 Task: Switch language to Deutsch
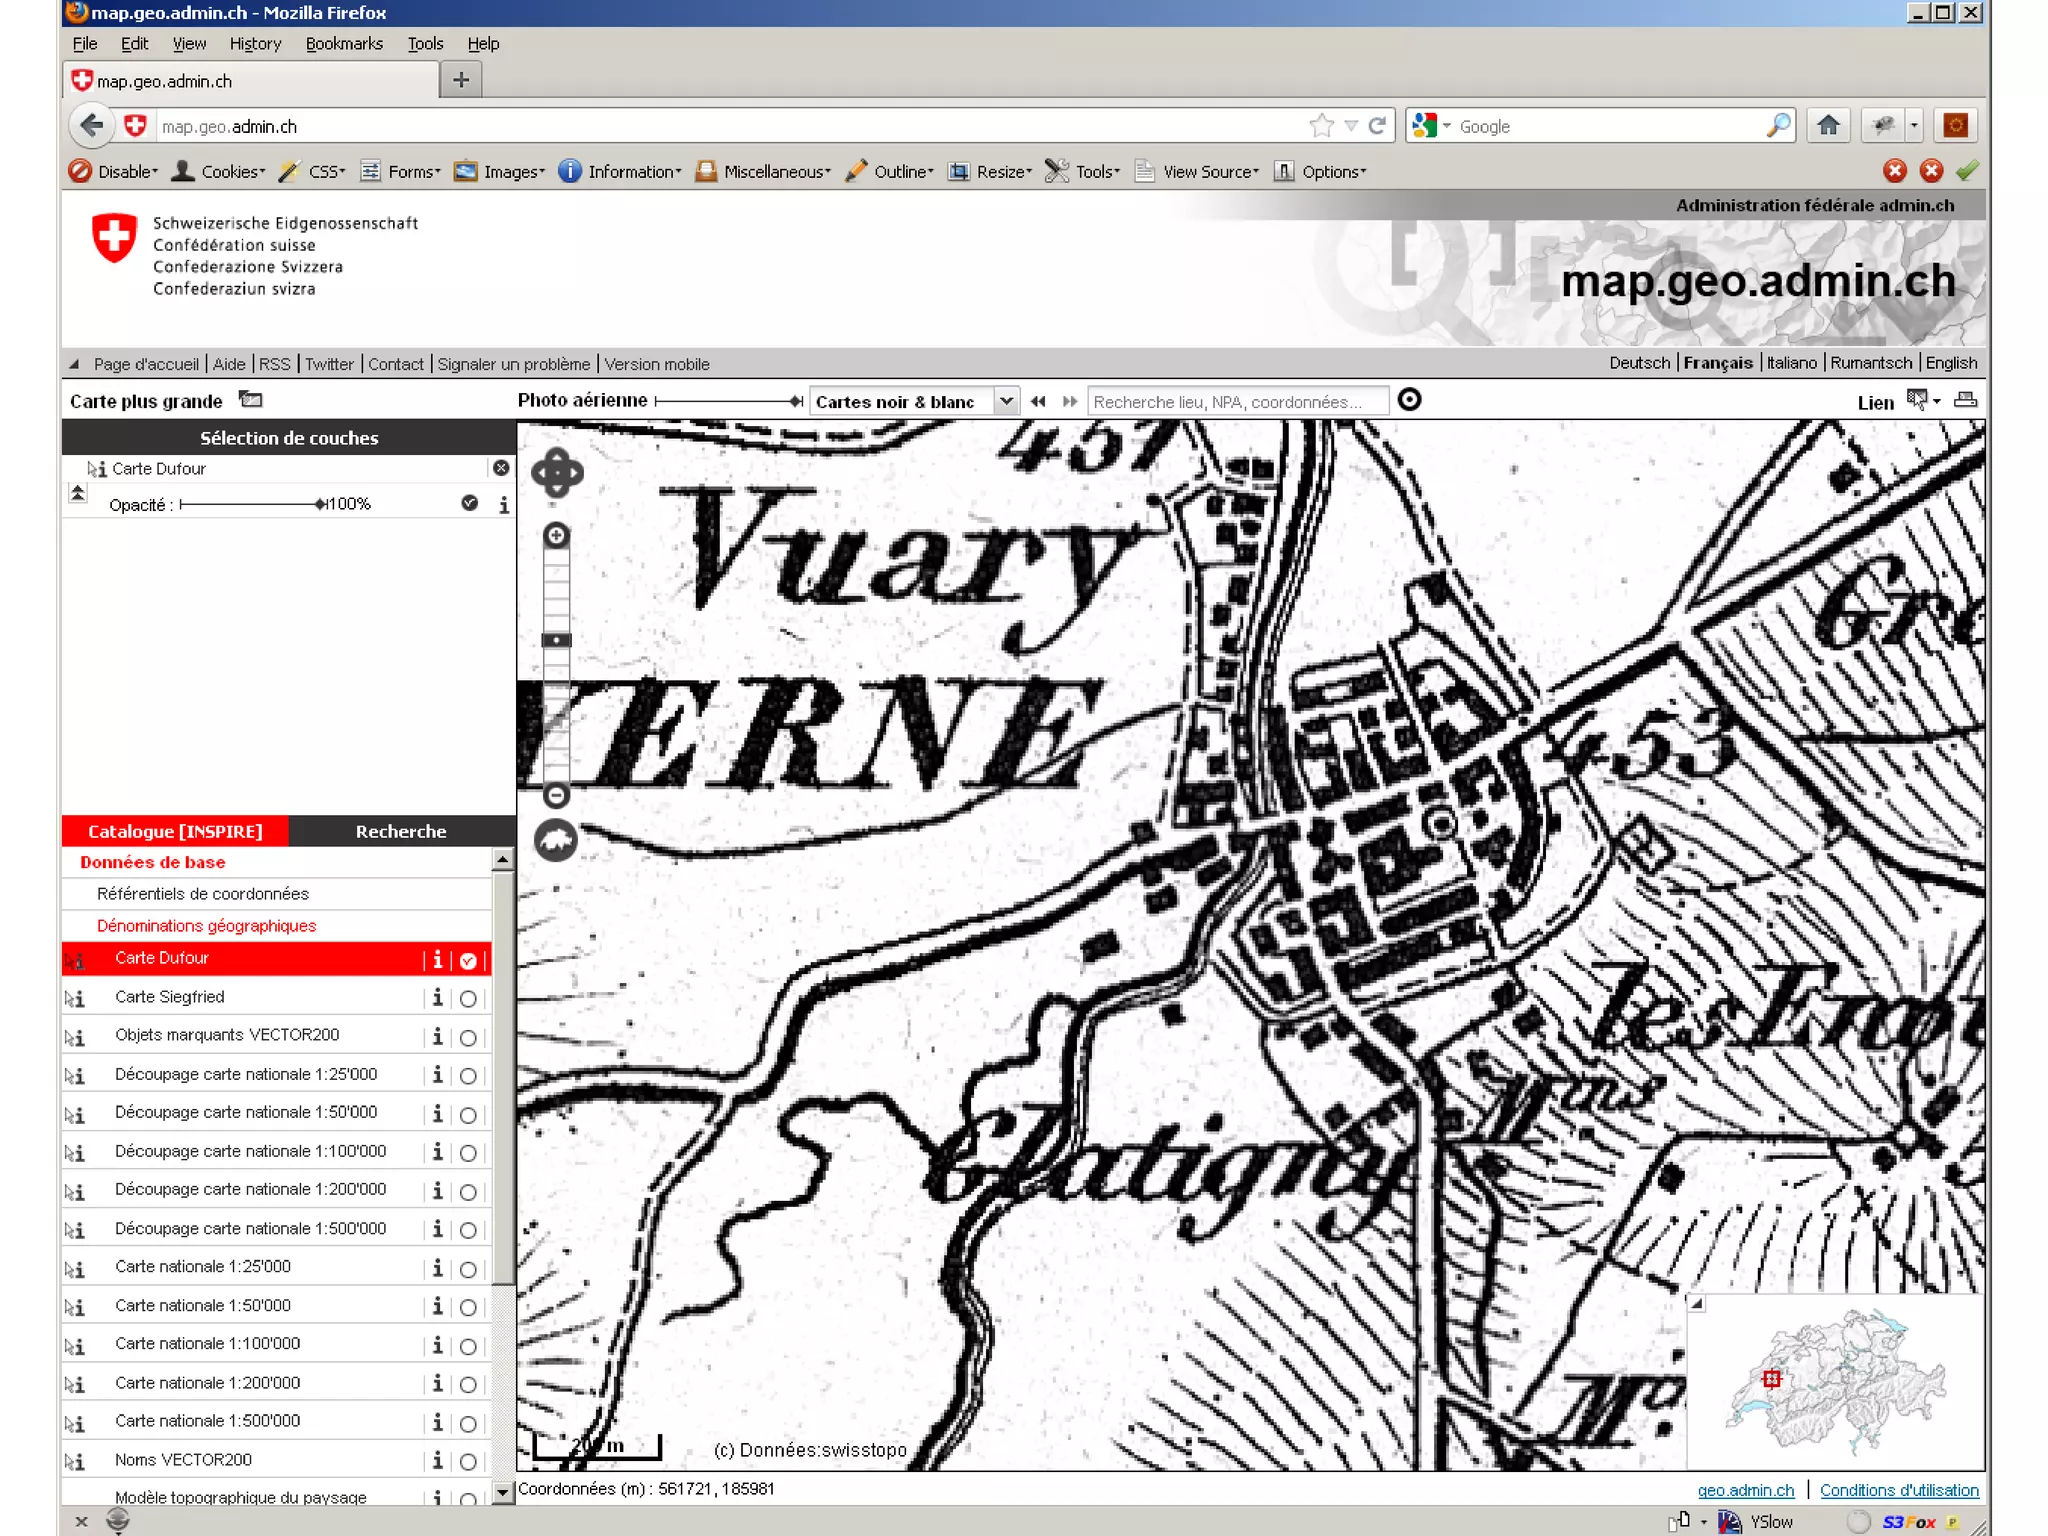[x=1638, y=363]
